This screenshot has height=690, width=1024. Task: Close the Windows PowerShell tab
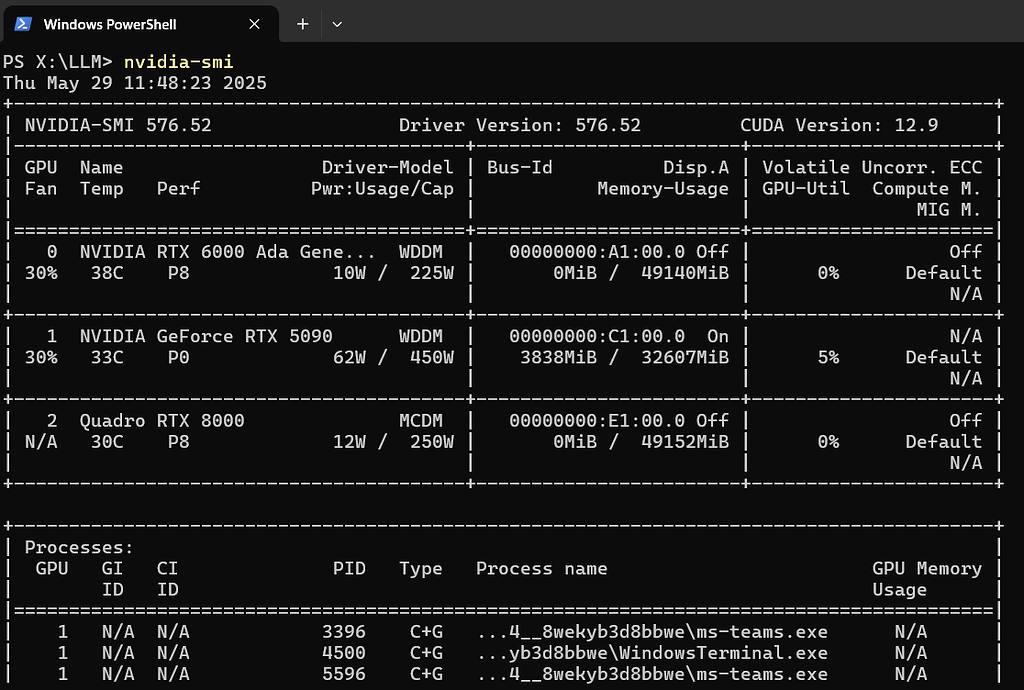[x=254, y=23]
